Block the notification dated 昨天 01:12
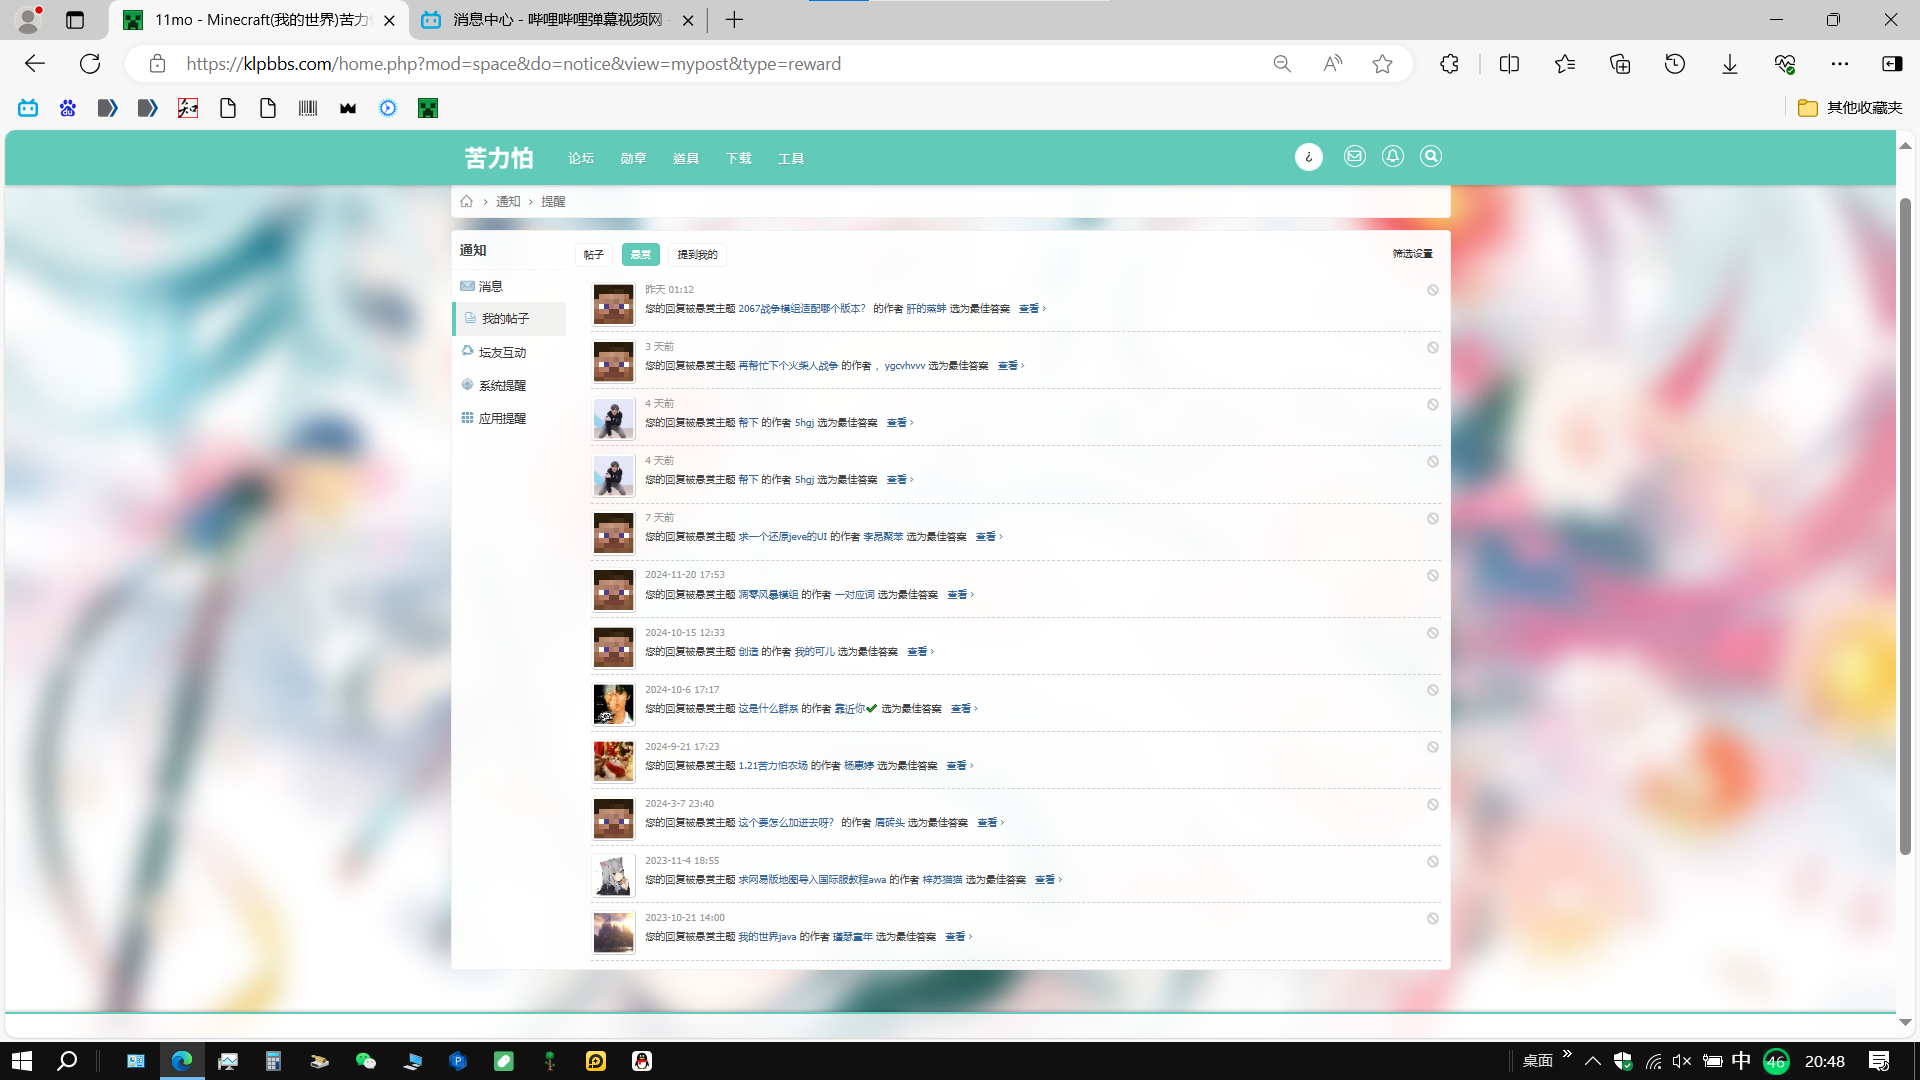Screen dimensions: 1920x1080 point(1433,290)
